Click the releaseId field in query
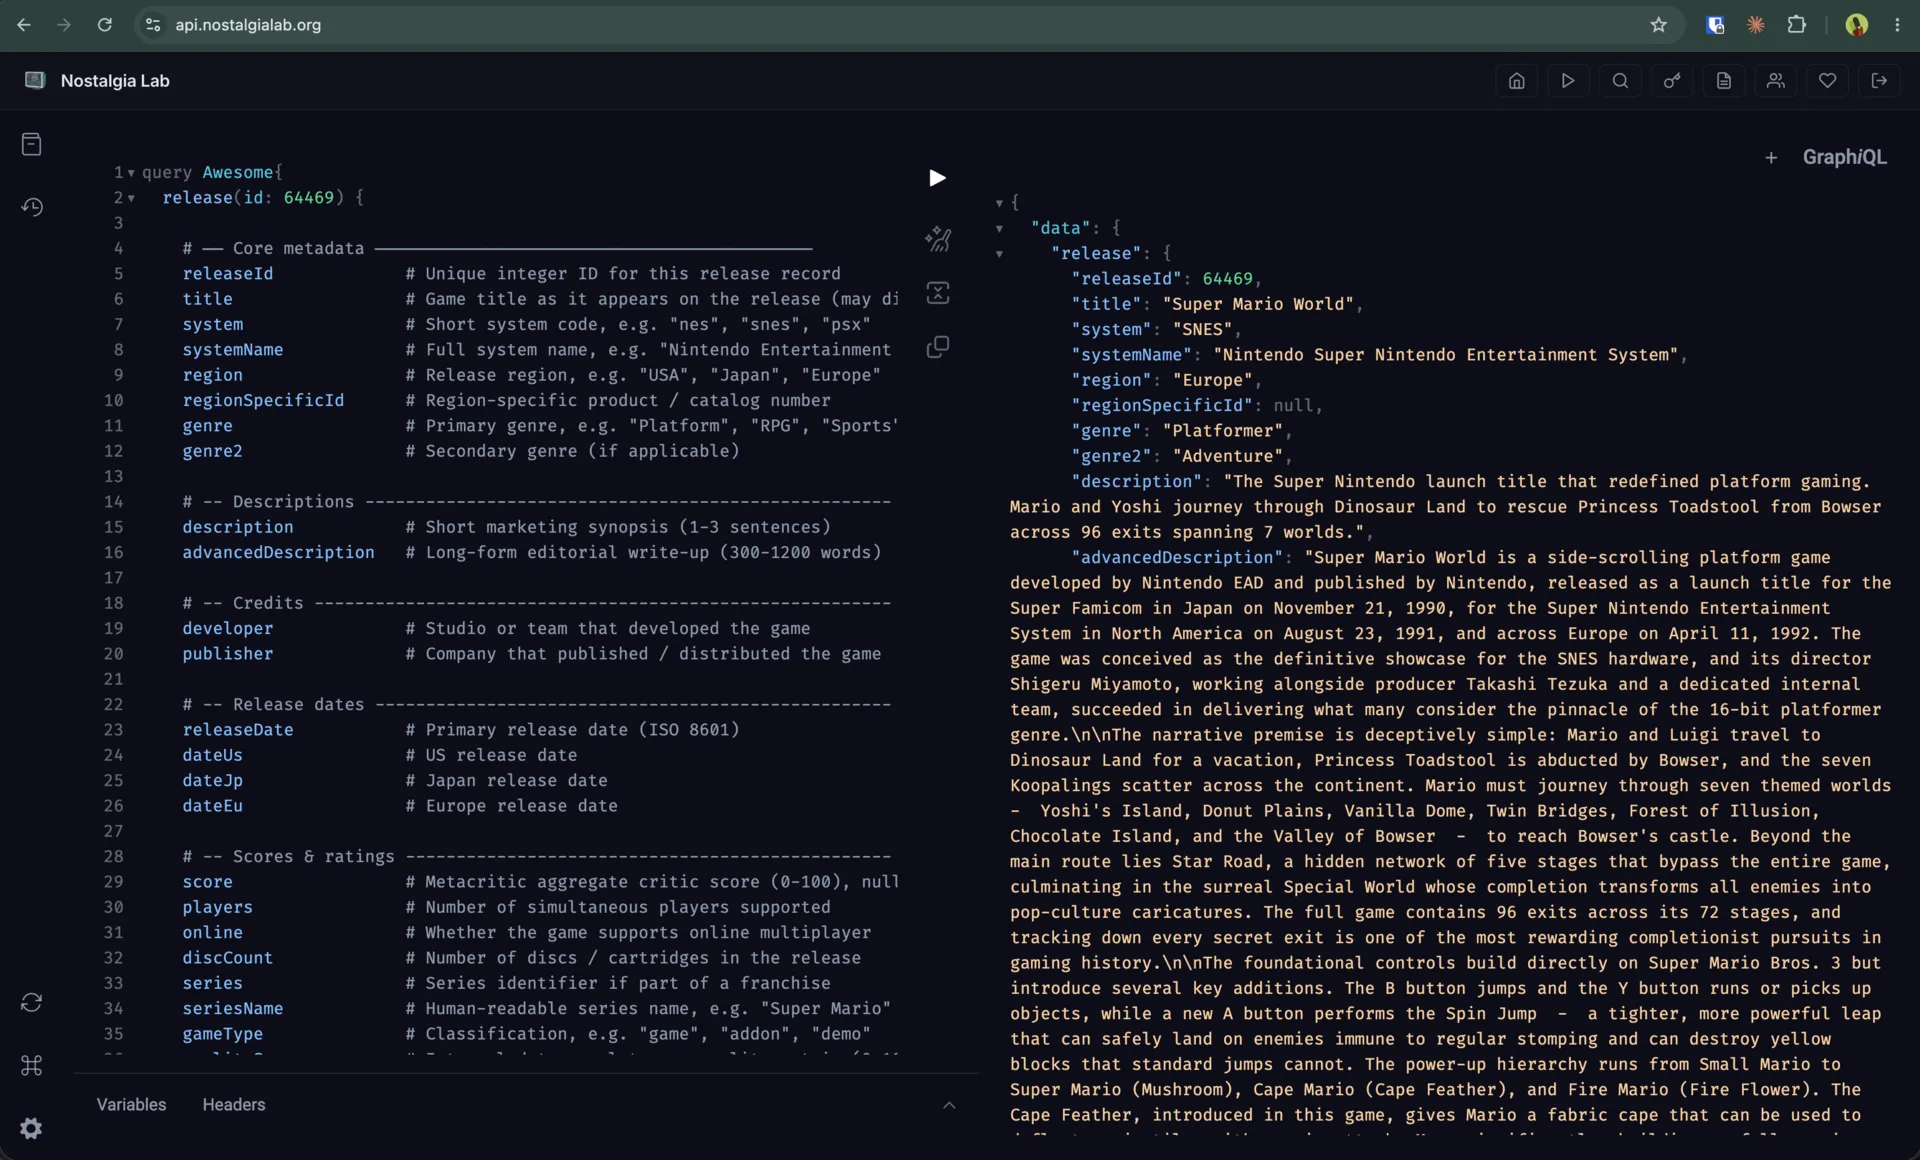This screenshot has height=1160, width=1920. coord(227,274)
